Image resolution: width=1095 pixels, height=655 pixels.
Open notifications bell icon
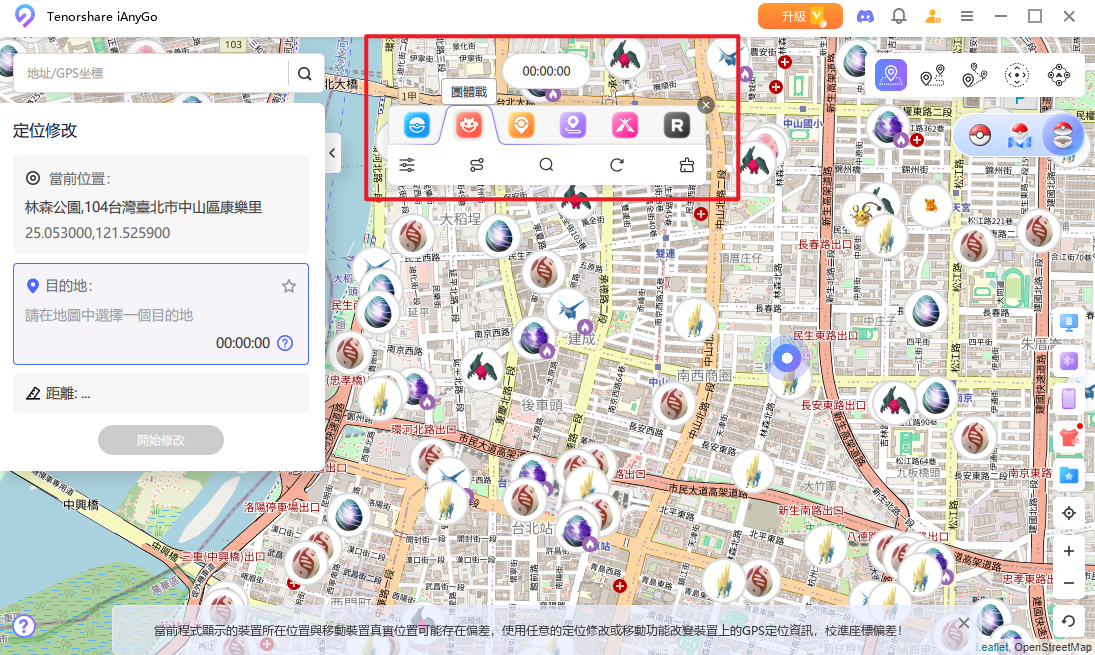coord(899,16)
